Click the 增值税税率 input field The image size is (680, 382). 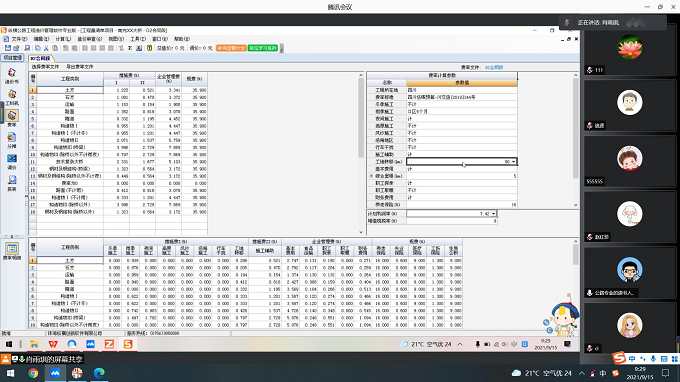coord(451,221)
